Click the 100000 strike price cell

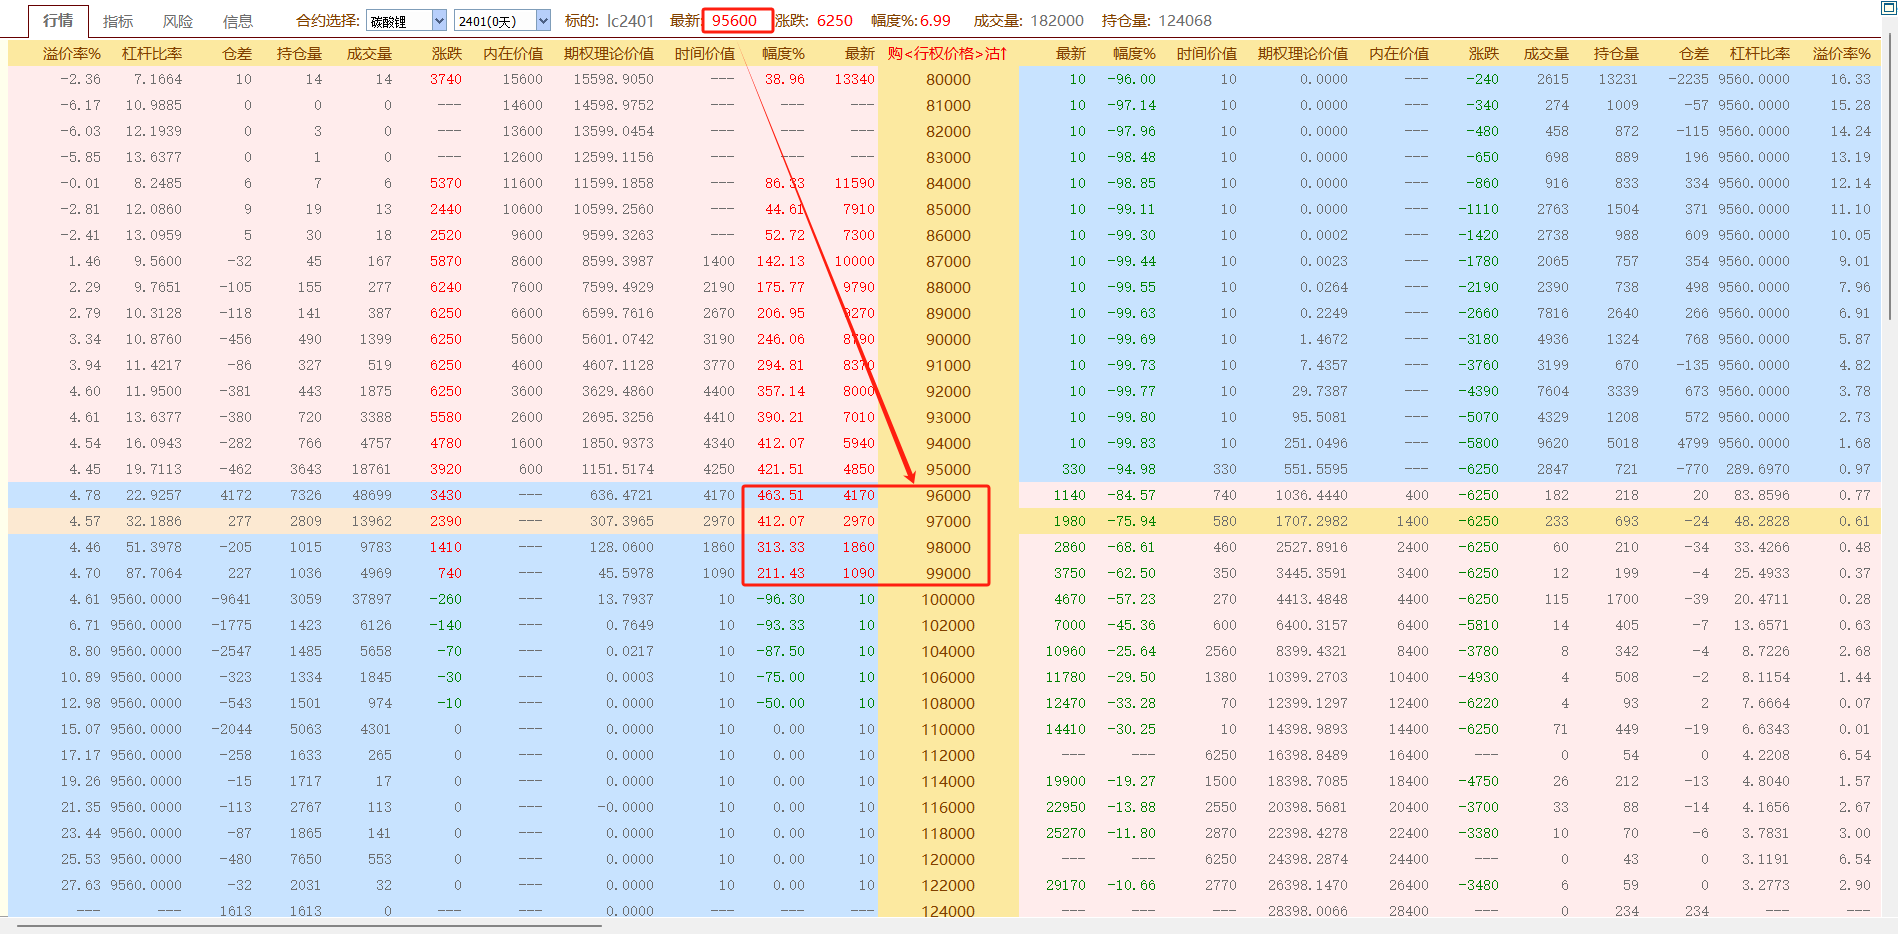948,599
